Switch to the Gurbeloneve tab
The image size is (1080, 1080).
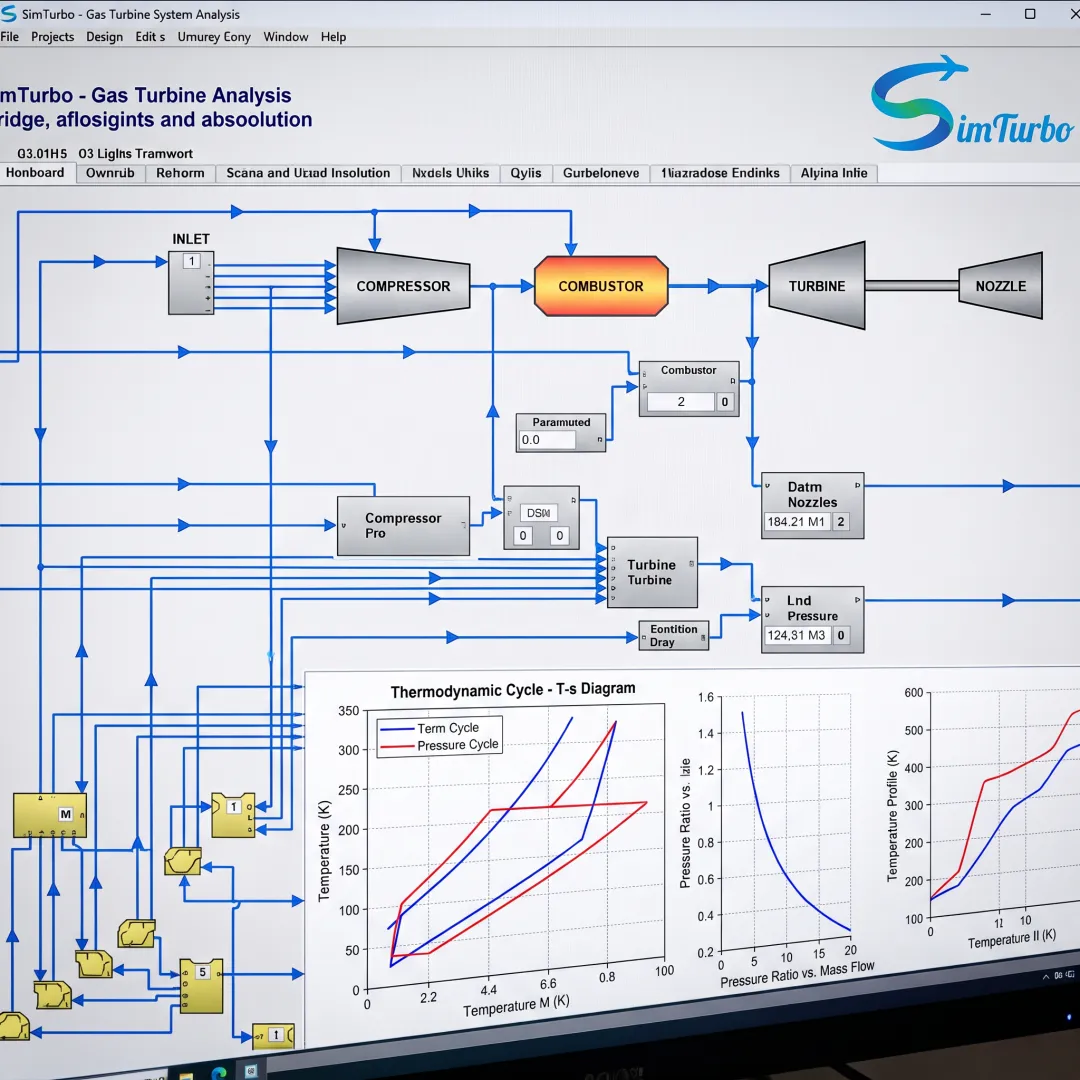pyautogui.click(x=601, y=173)
